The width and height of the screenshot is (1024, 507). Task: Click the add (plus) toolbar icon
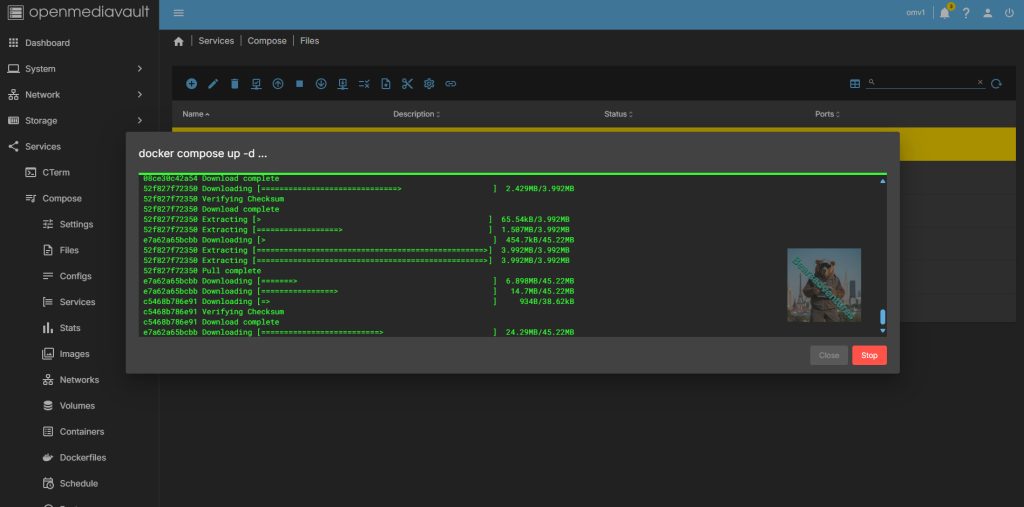[x=191, y=84]
